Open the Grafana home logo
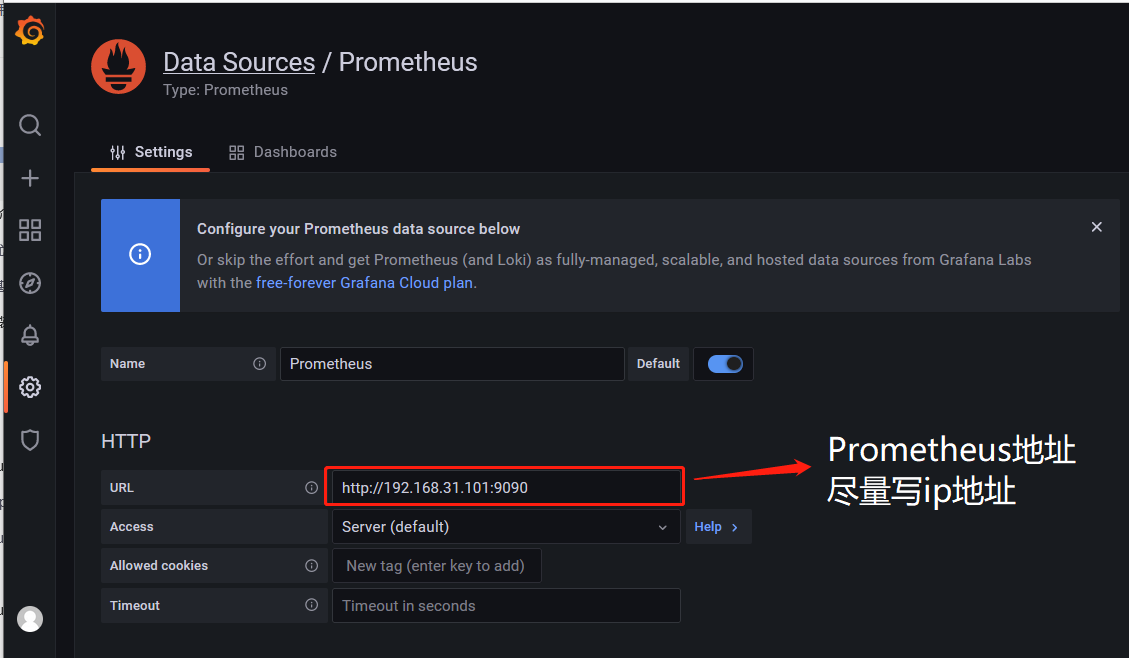This screenshot has width=1129, height=658. tap(29, 30)
